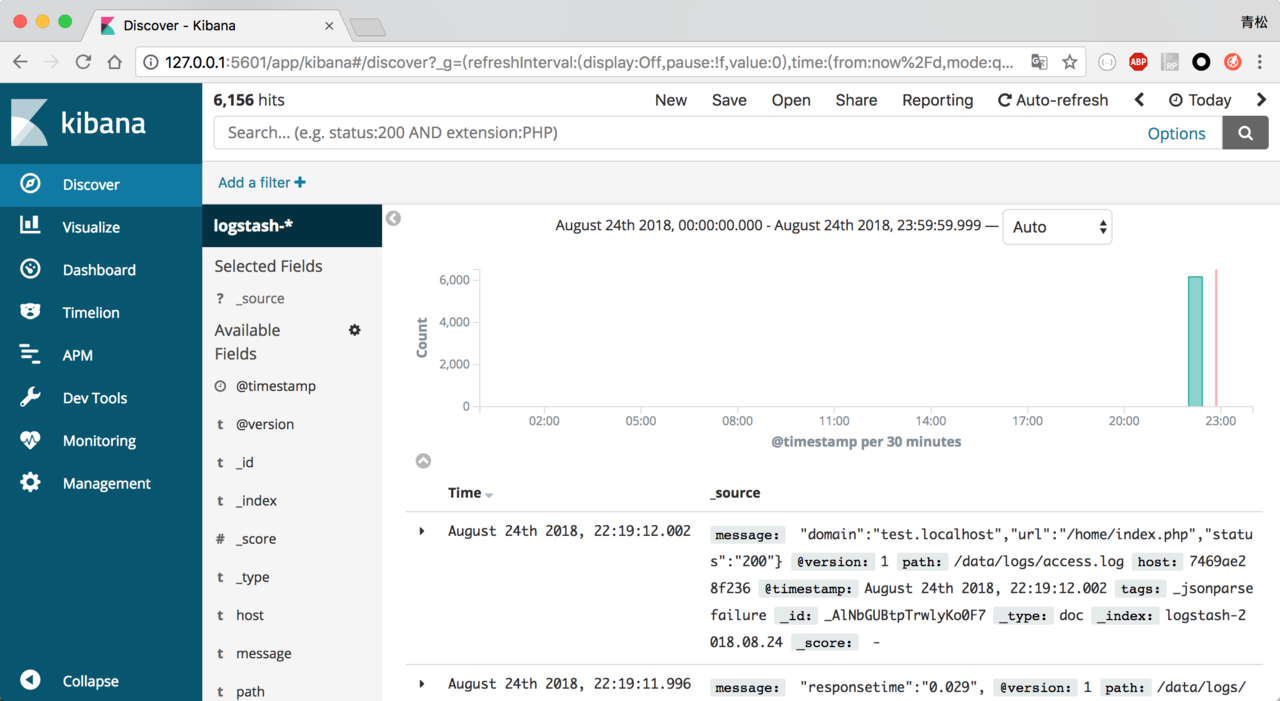This screenshot has height=701, width=1280.
Task: Expand the 22:19:12.002 log row
Action: 422,531
